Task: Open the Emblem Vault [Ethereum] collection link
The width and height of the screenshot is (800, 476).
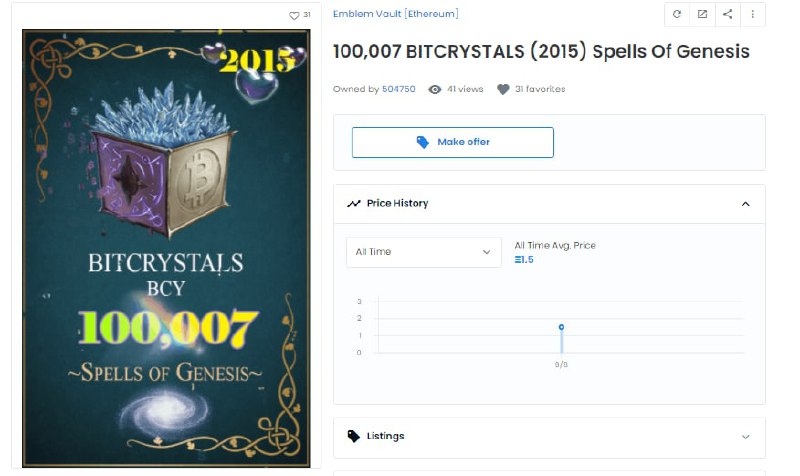Action: 395,14
